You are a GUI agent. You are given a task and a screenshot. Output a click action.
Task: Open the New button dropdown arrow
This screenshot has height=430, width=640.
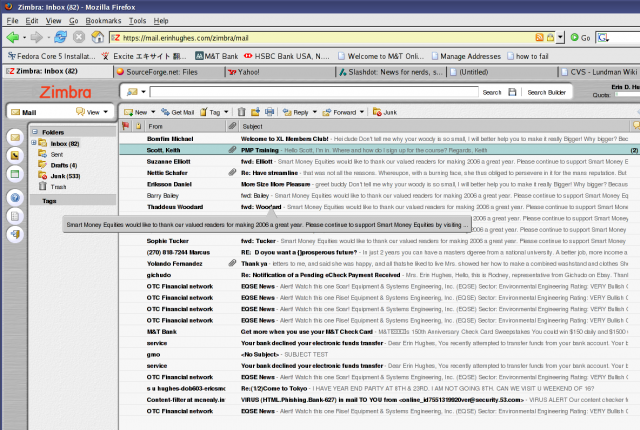coord(153,112)
